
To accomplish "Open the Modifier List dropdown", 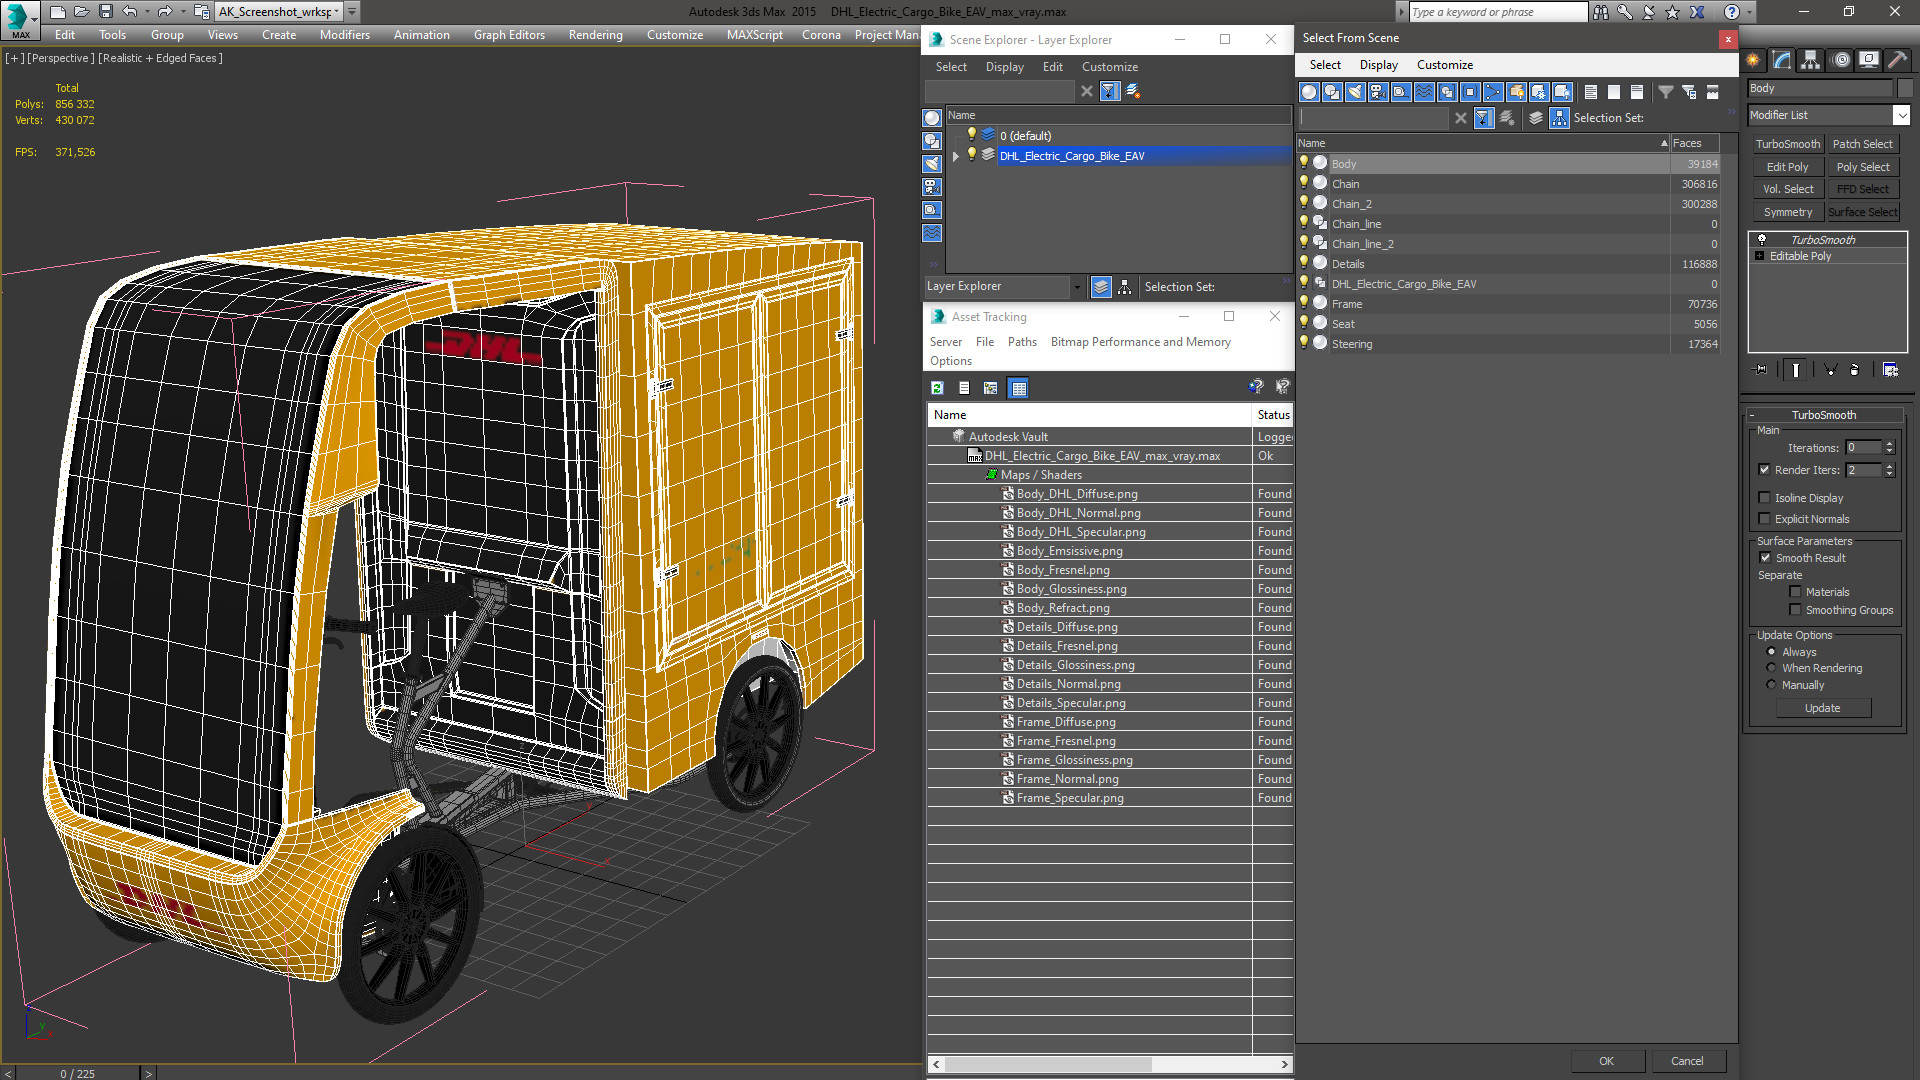I will click(1901, 115).
